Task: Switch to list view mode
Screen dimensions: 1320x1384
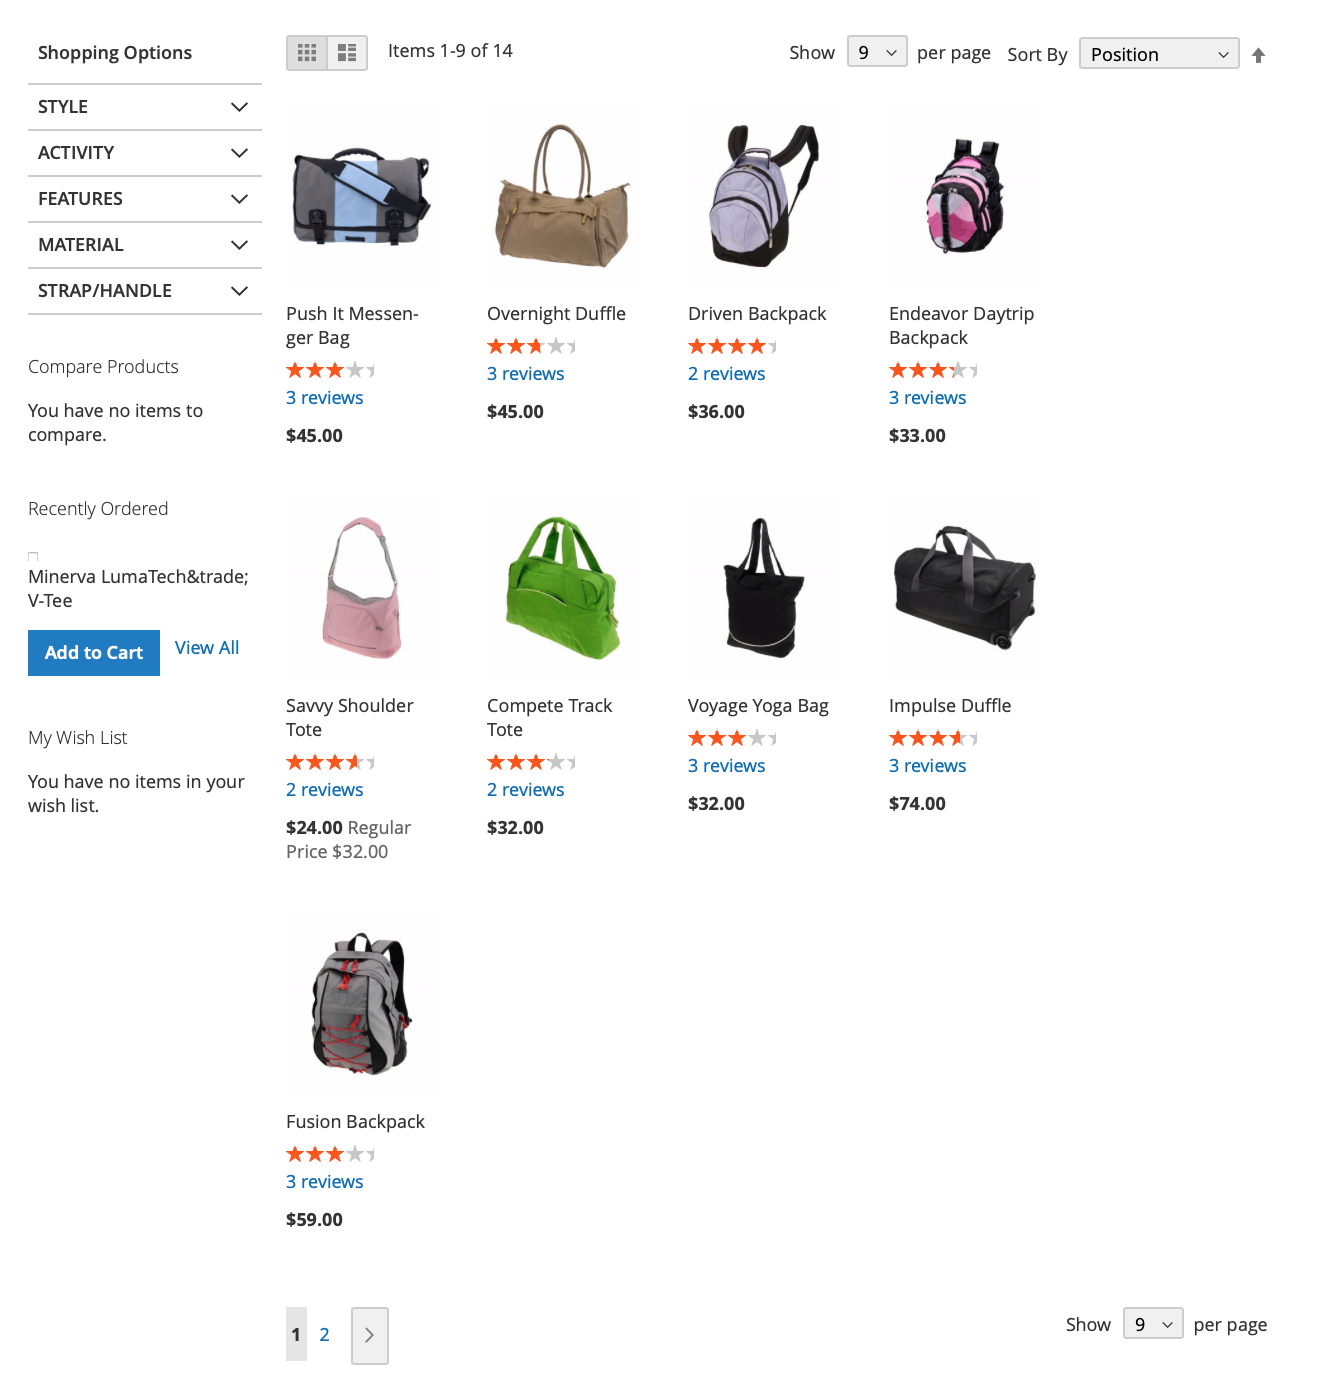Action: pyautogui.click(x=347, y=53)
